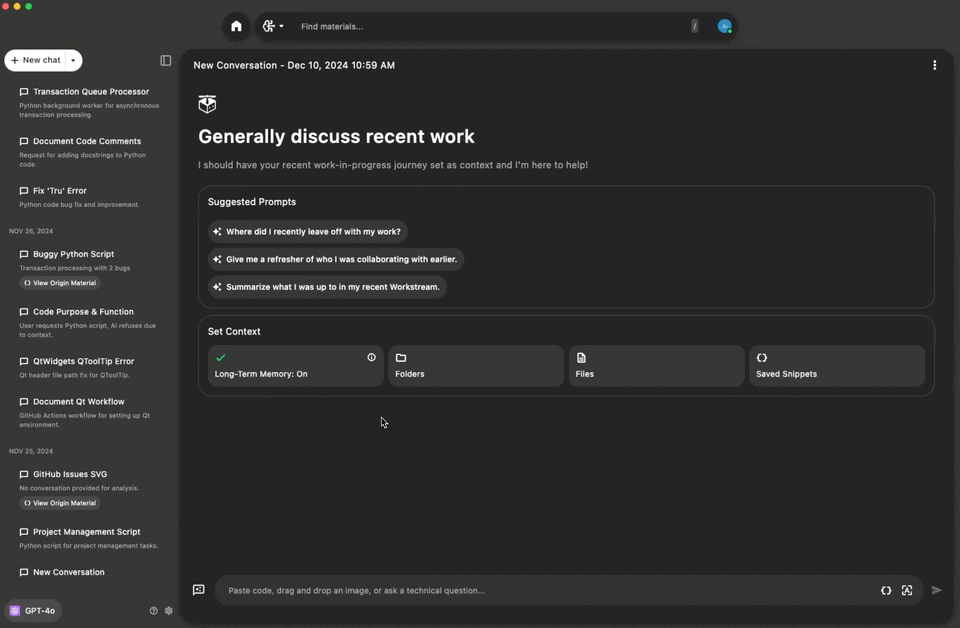Screen dimensions: 960x628
Task: Click the braces icon in Saved Snippets card
Action: tap(762, 357)
